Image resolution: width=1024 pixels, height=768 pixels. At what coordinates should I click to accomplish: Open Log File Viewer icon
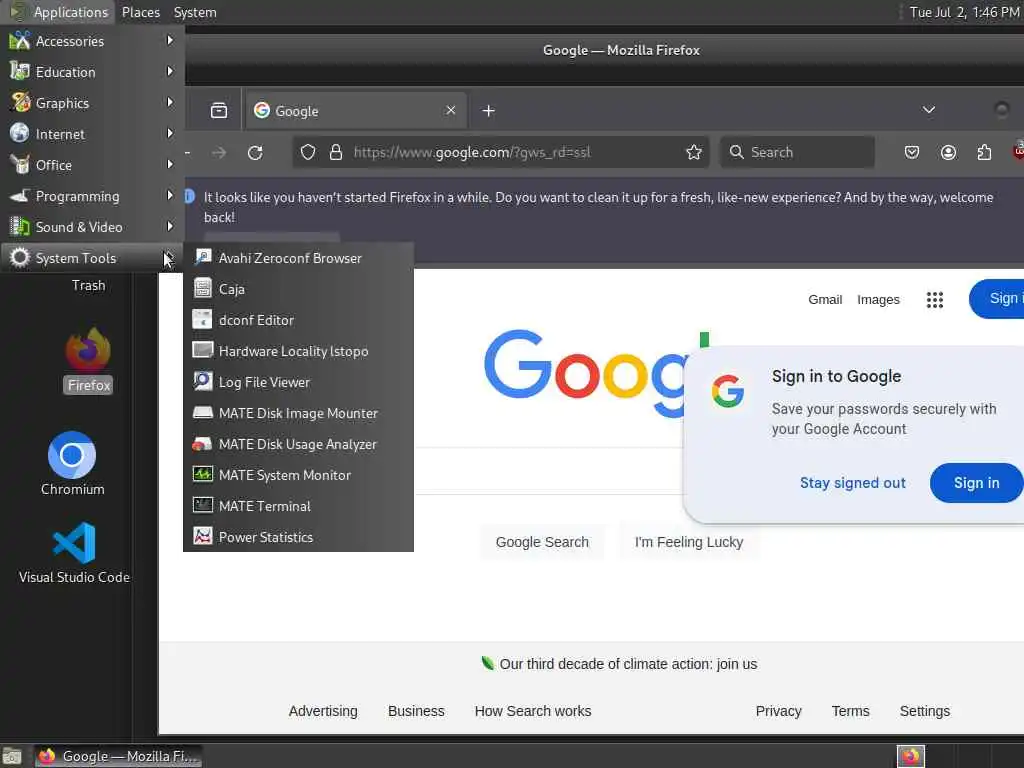coord(202,381)
